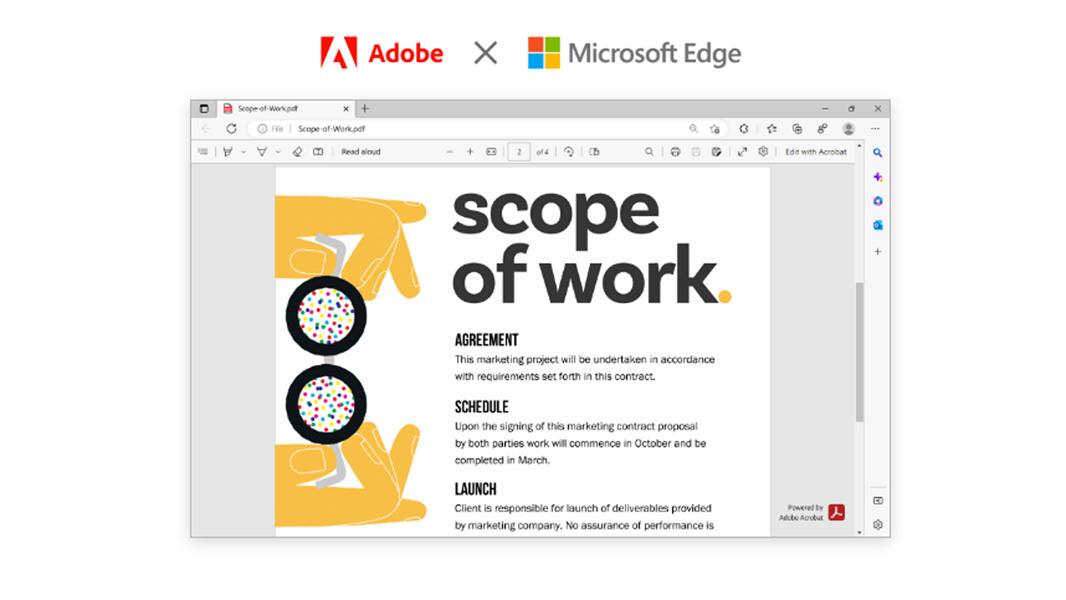Screen dimensions: 1066x600
Task: Open the Collections panel
Action: 797,128
